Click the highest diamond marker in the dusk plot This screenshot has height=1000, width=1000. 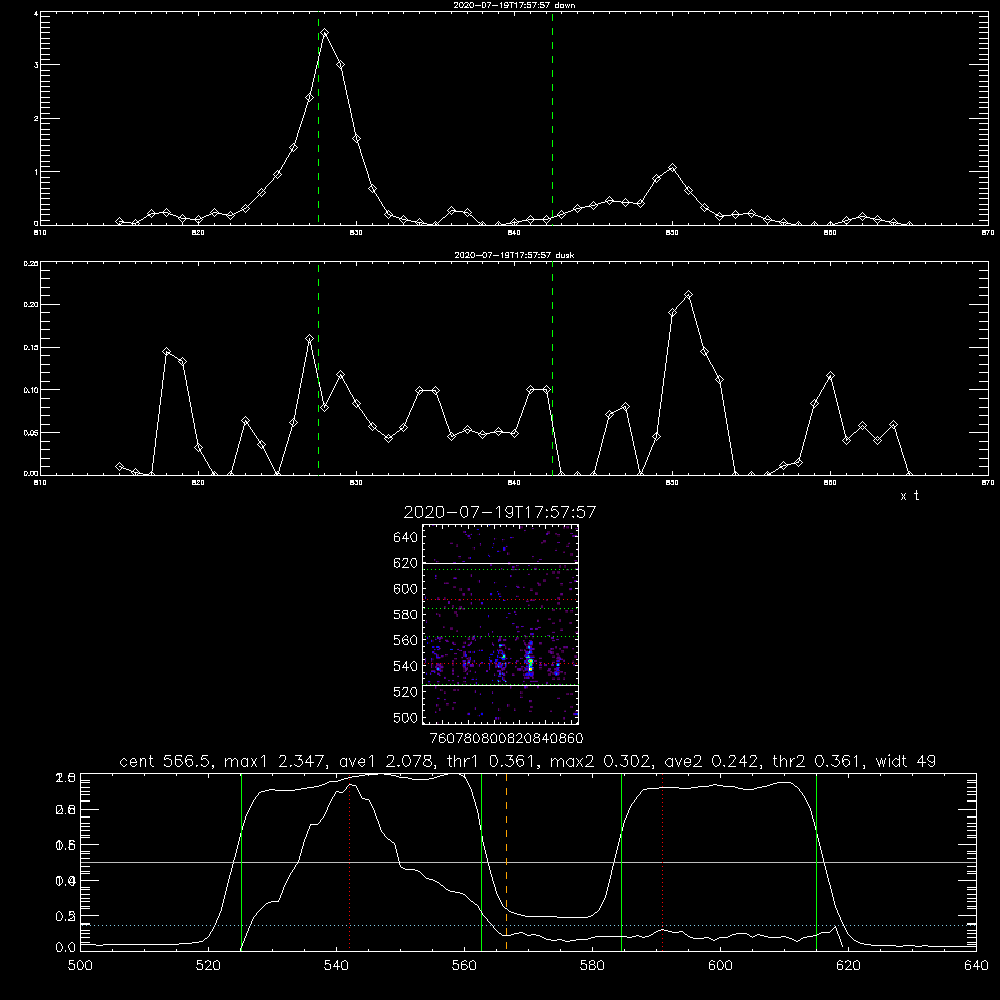pos(688,295)
